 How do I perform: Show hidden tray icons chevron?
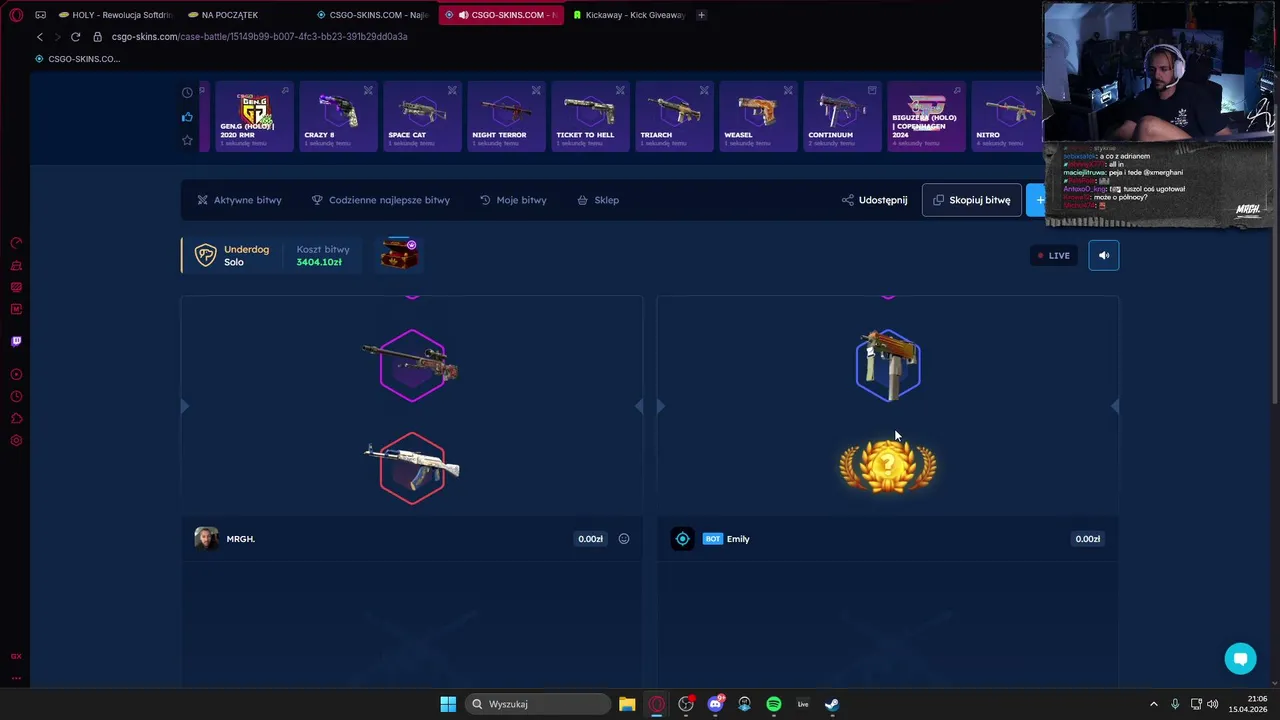pos(1153,704)
